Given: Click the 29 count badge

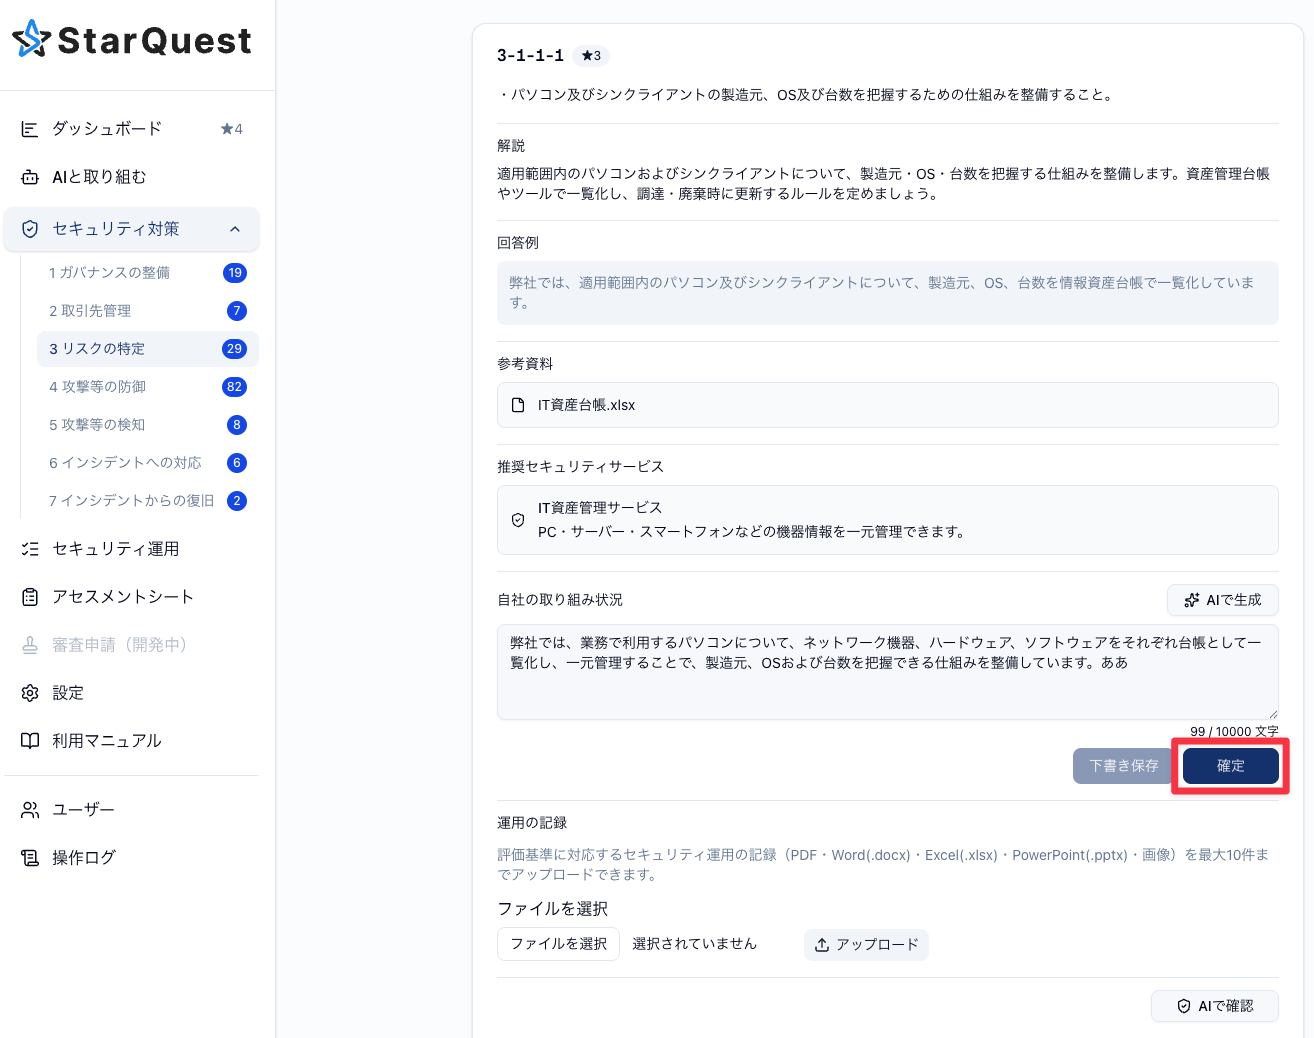Looking at the screenshot, I should click(x=235, y=349).
